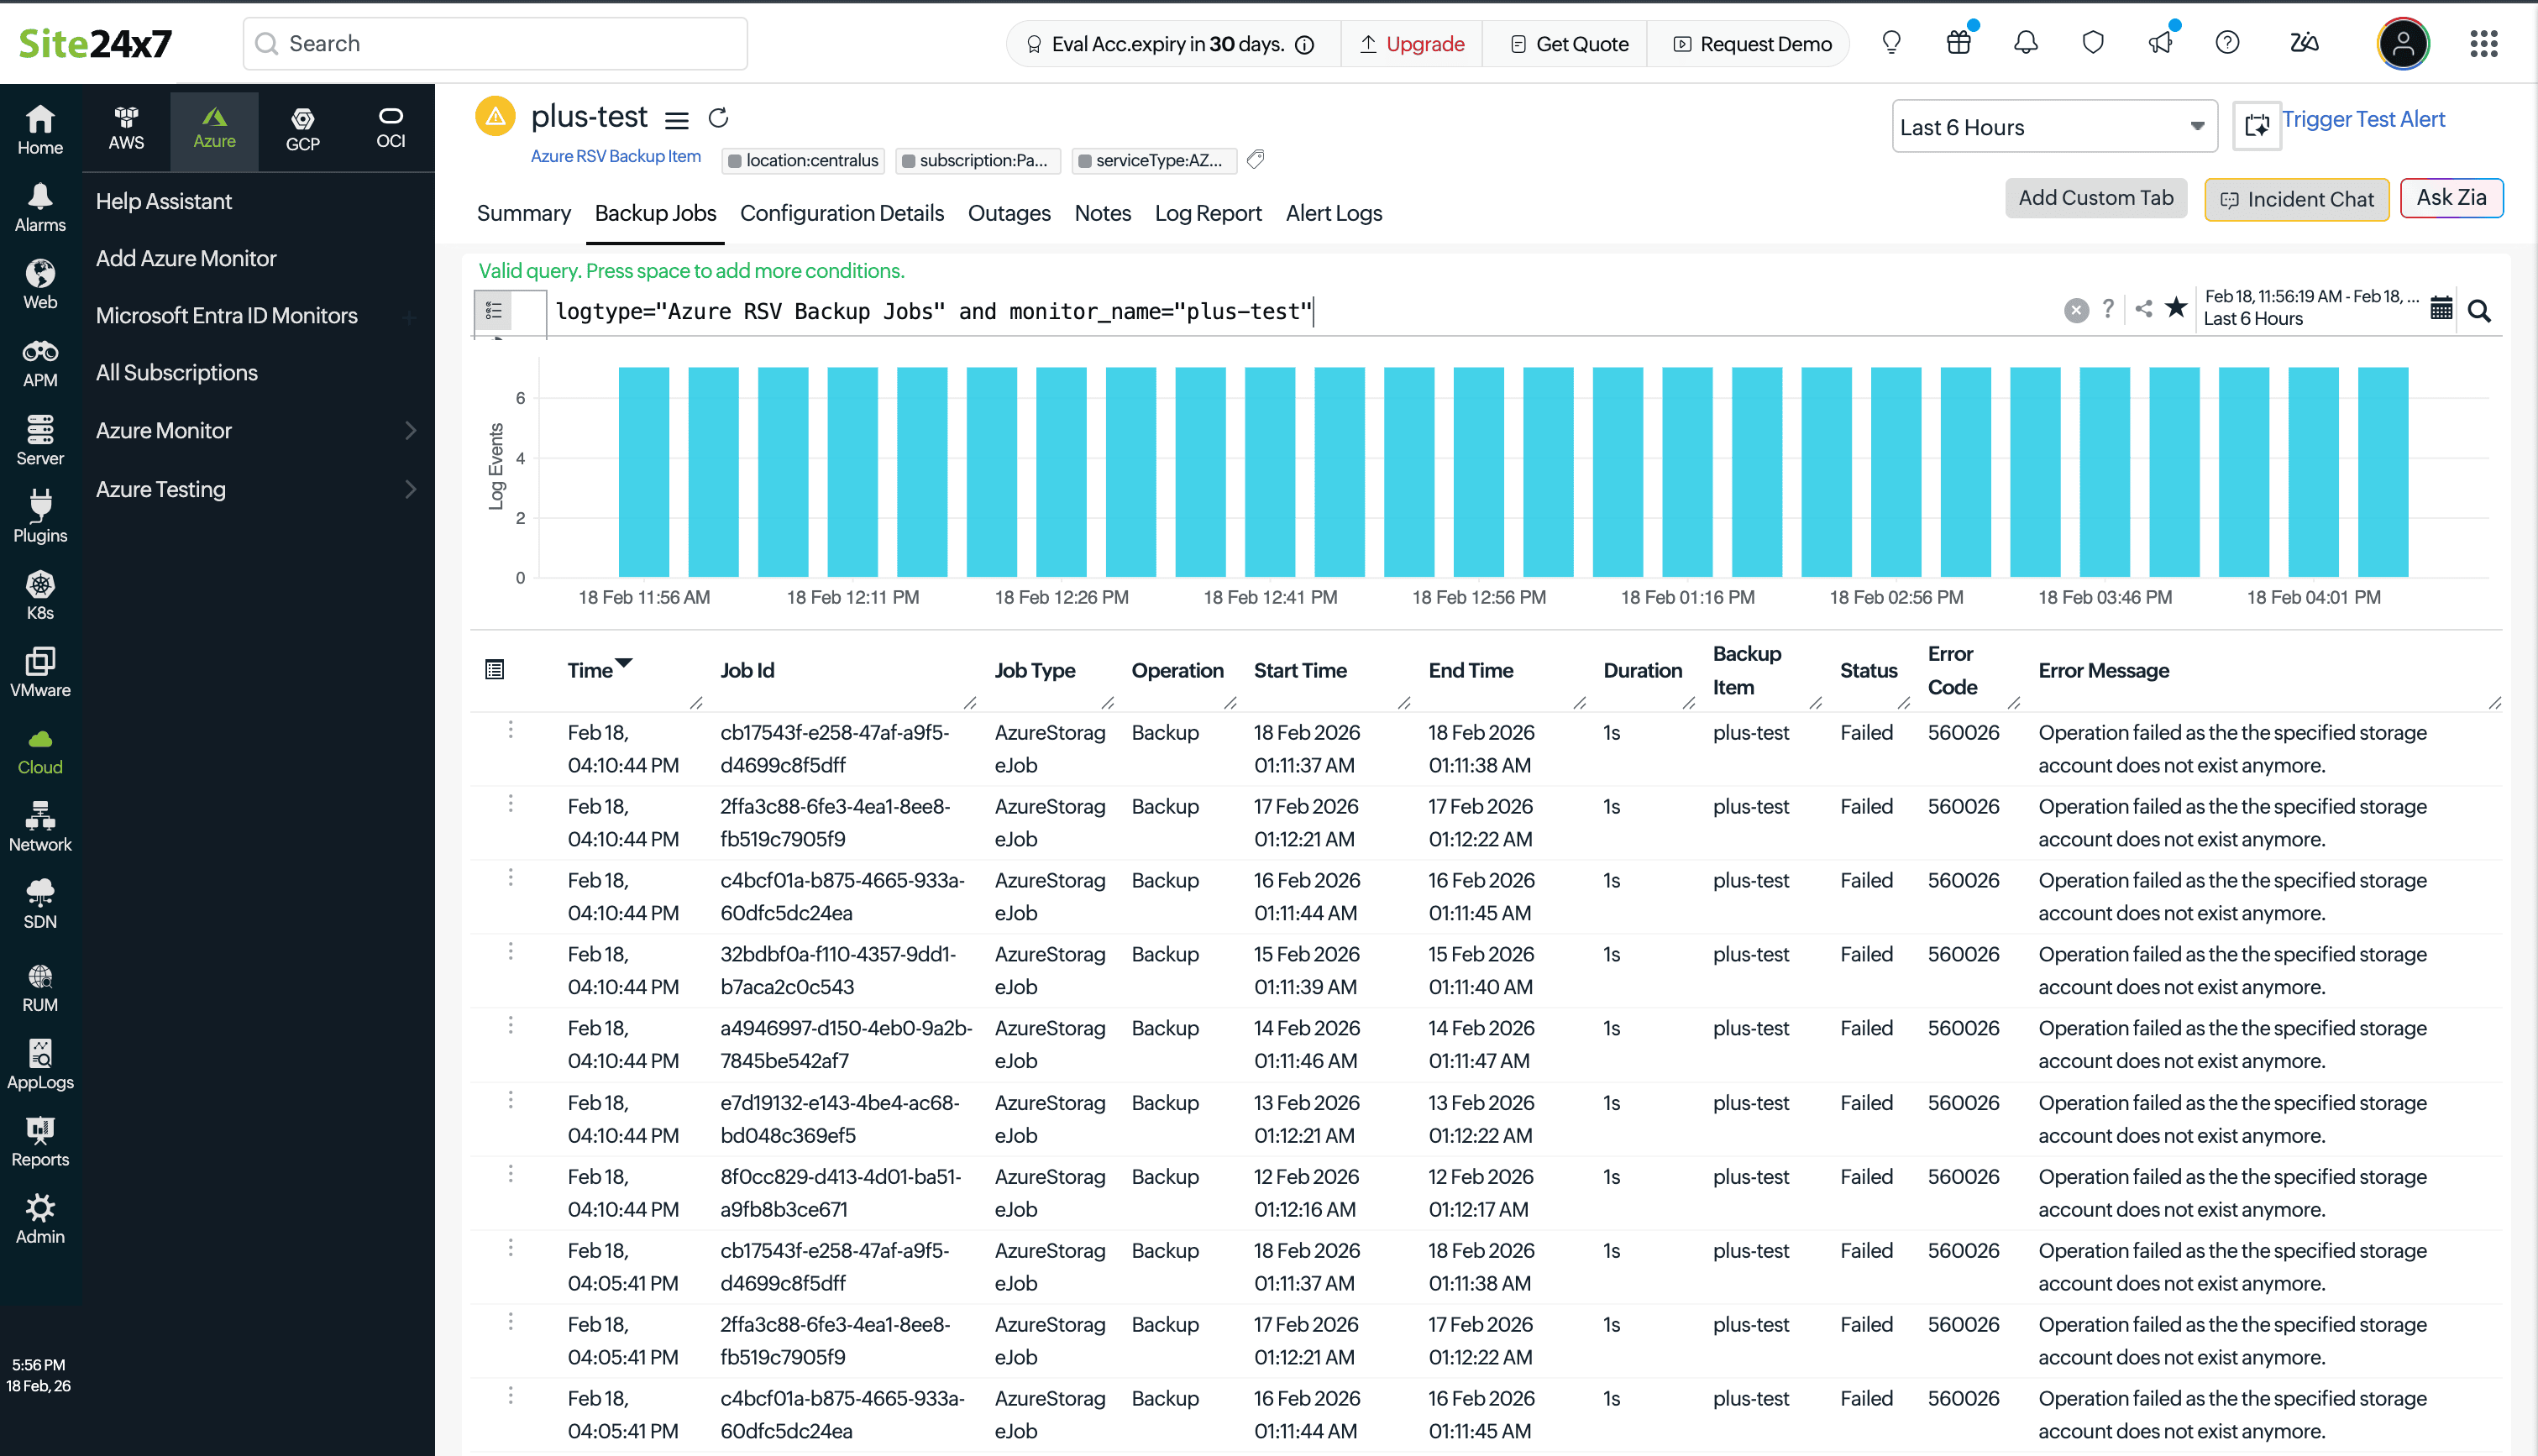Share the log query
Screen dimensions: 2538x1456
2143,309
